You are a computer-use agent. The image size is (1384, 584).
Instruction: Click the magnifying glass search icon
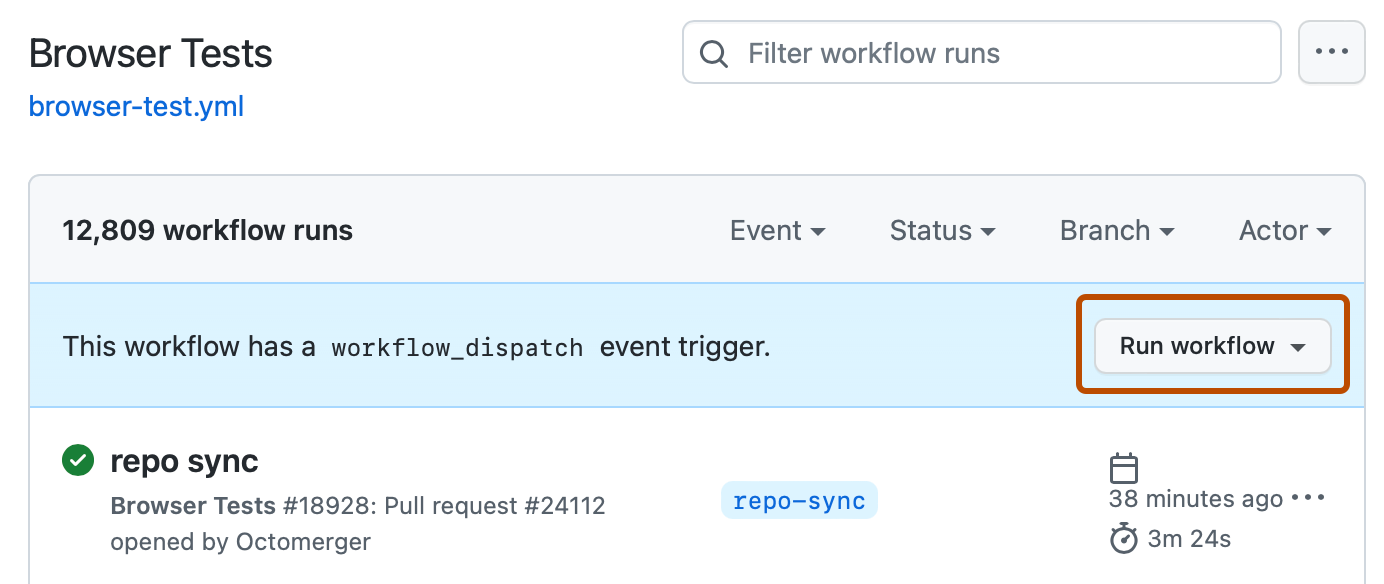tap(713, 52)
